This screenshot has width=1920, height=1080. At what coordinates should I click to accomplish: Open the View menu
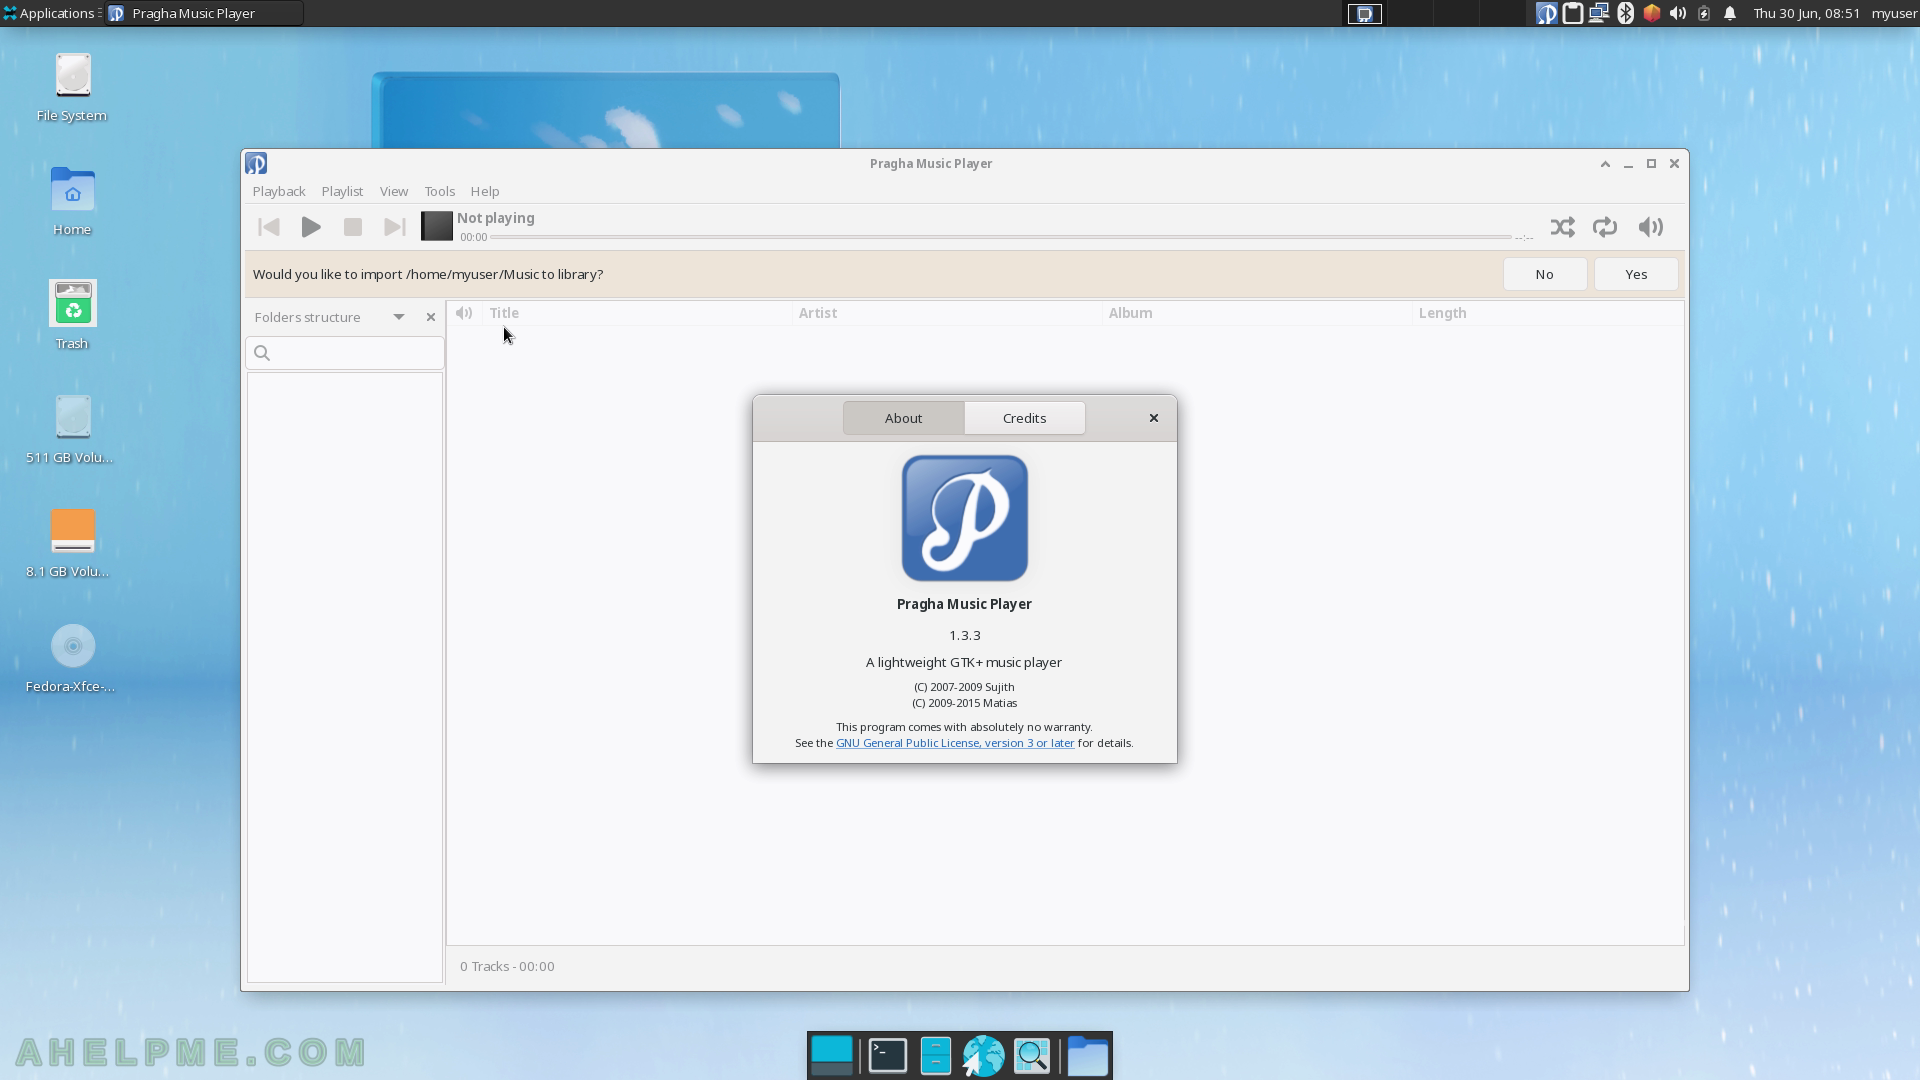pos(394,191)
